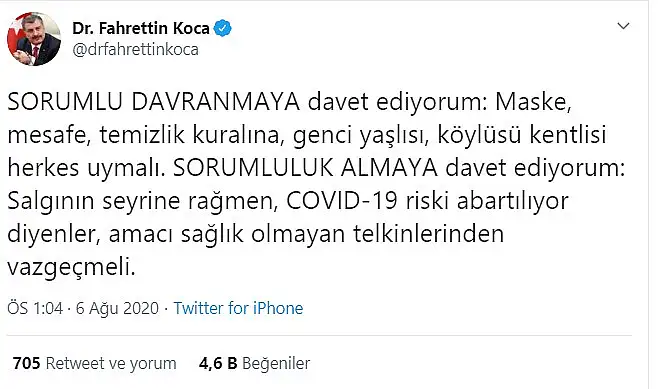Click the SORUMLU DAVRANMAYA phrase in tweet

click(x=153, y=102)
